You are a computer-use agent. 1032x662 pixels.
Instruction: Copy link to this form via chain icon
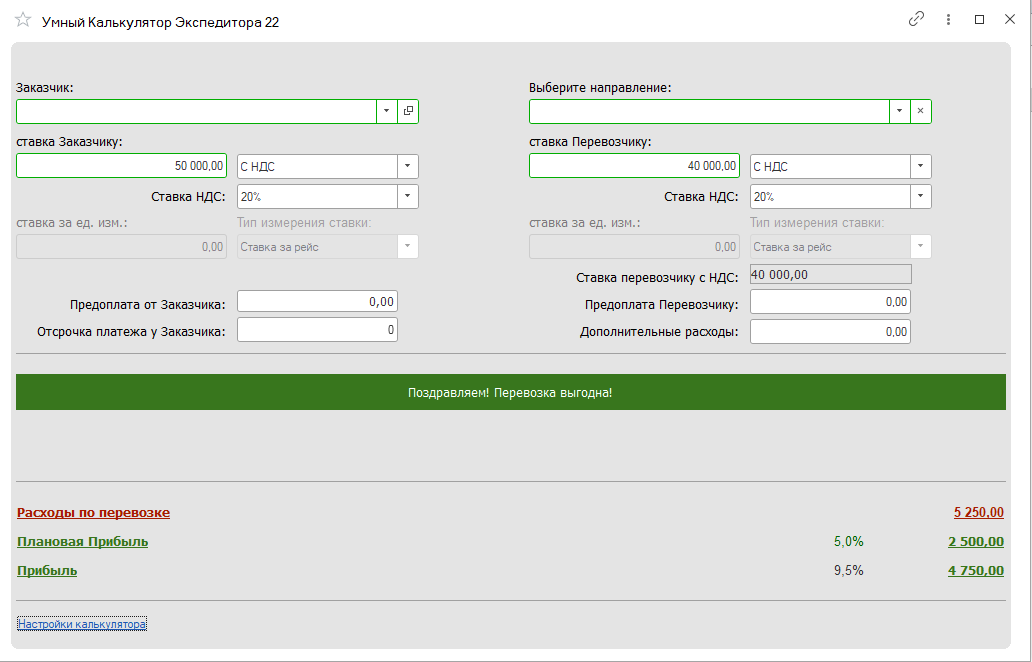click(x=916, y=19)
